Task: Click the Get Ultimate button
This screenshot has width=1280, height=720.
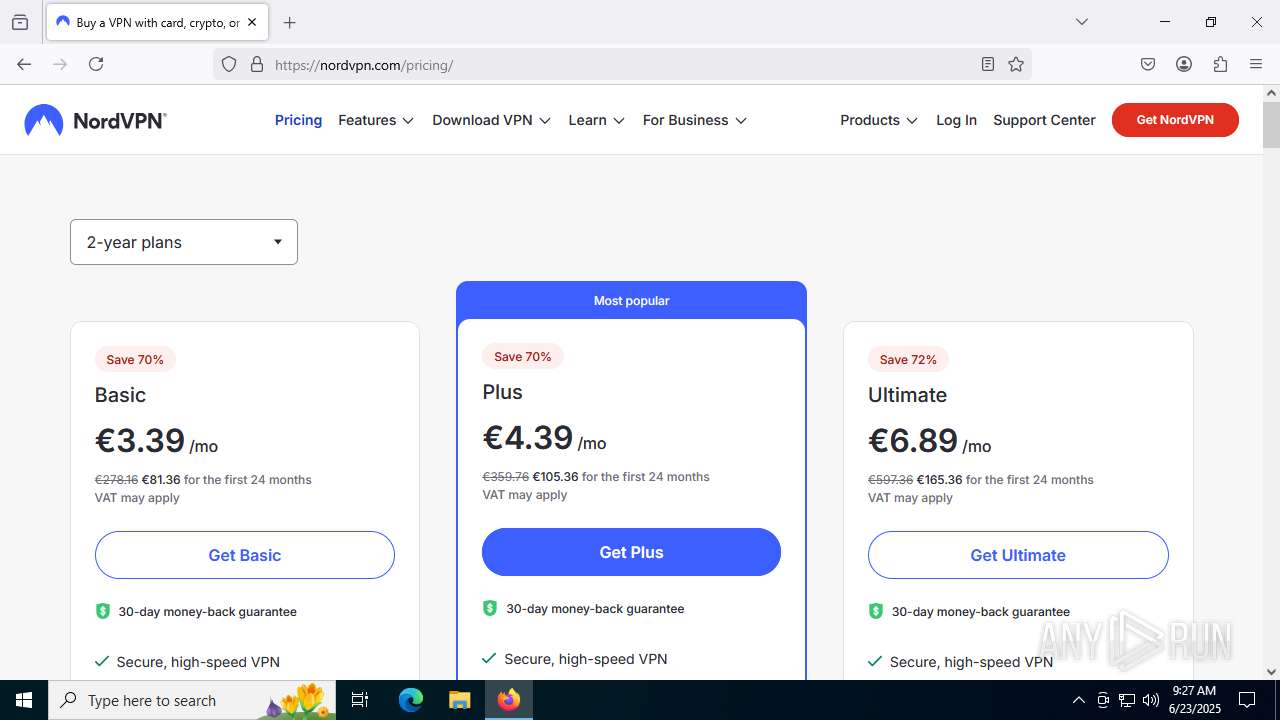Action: (1018, 555)
